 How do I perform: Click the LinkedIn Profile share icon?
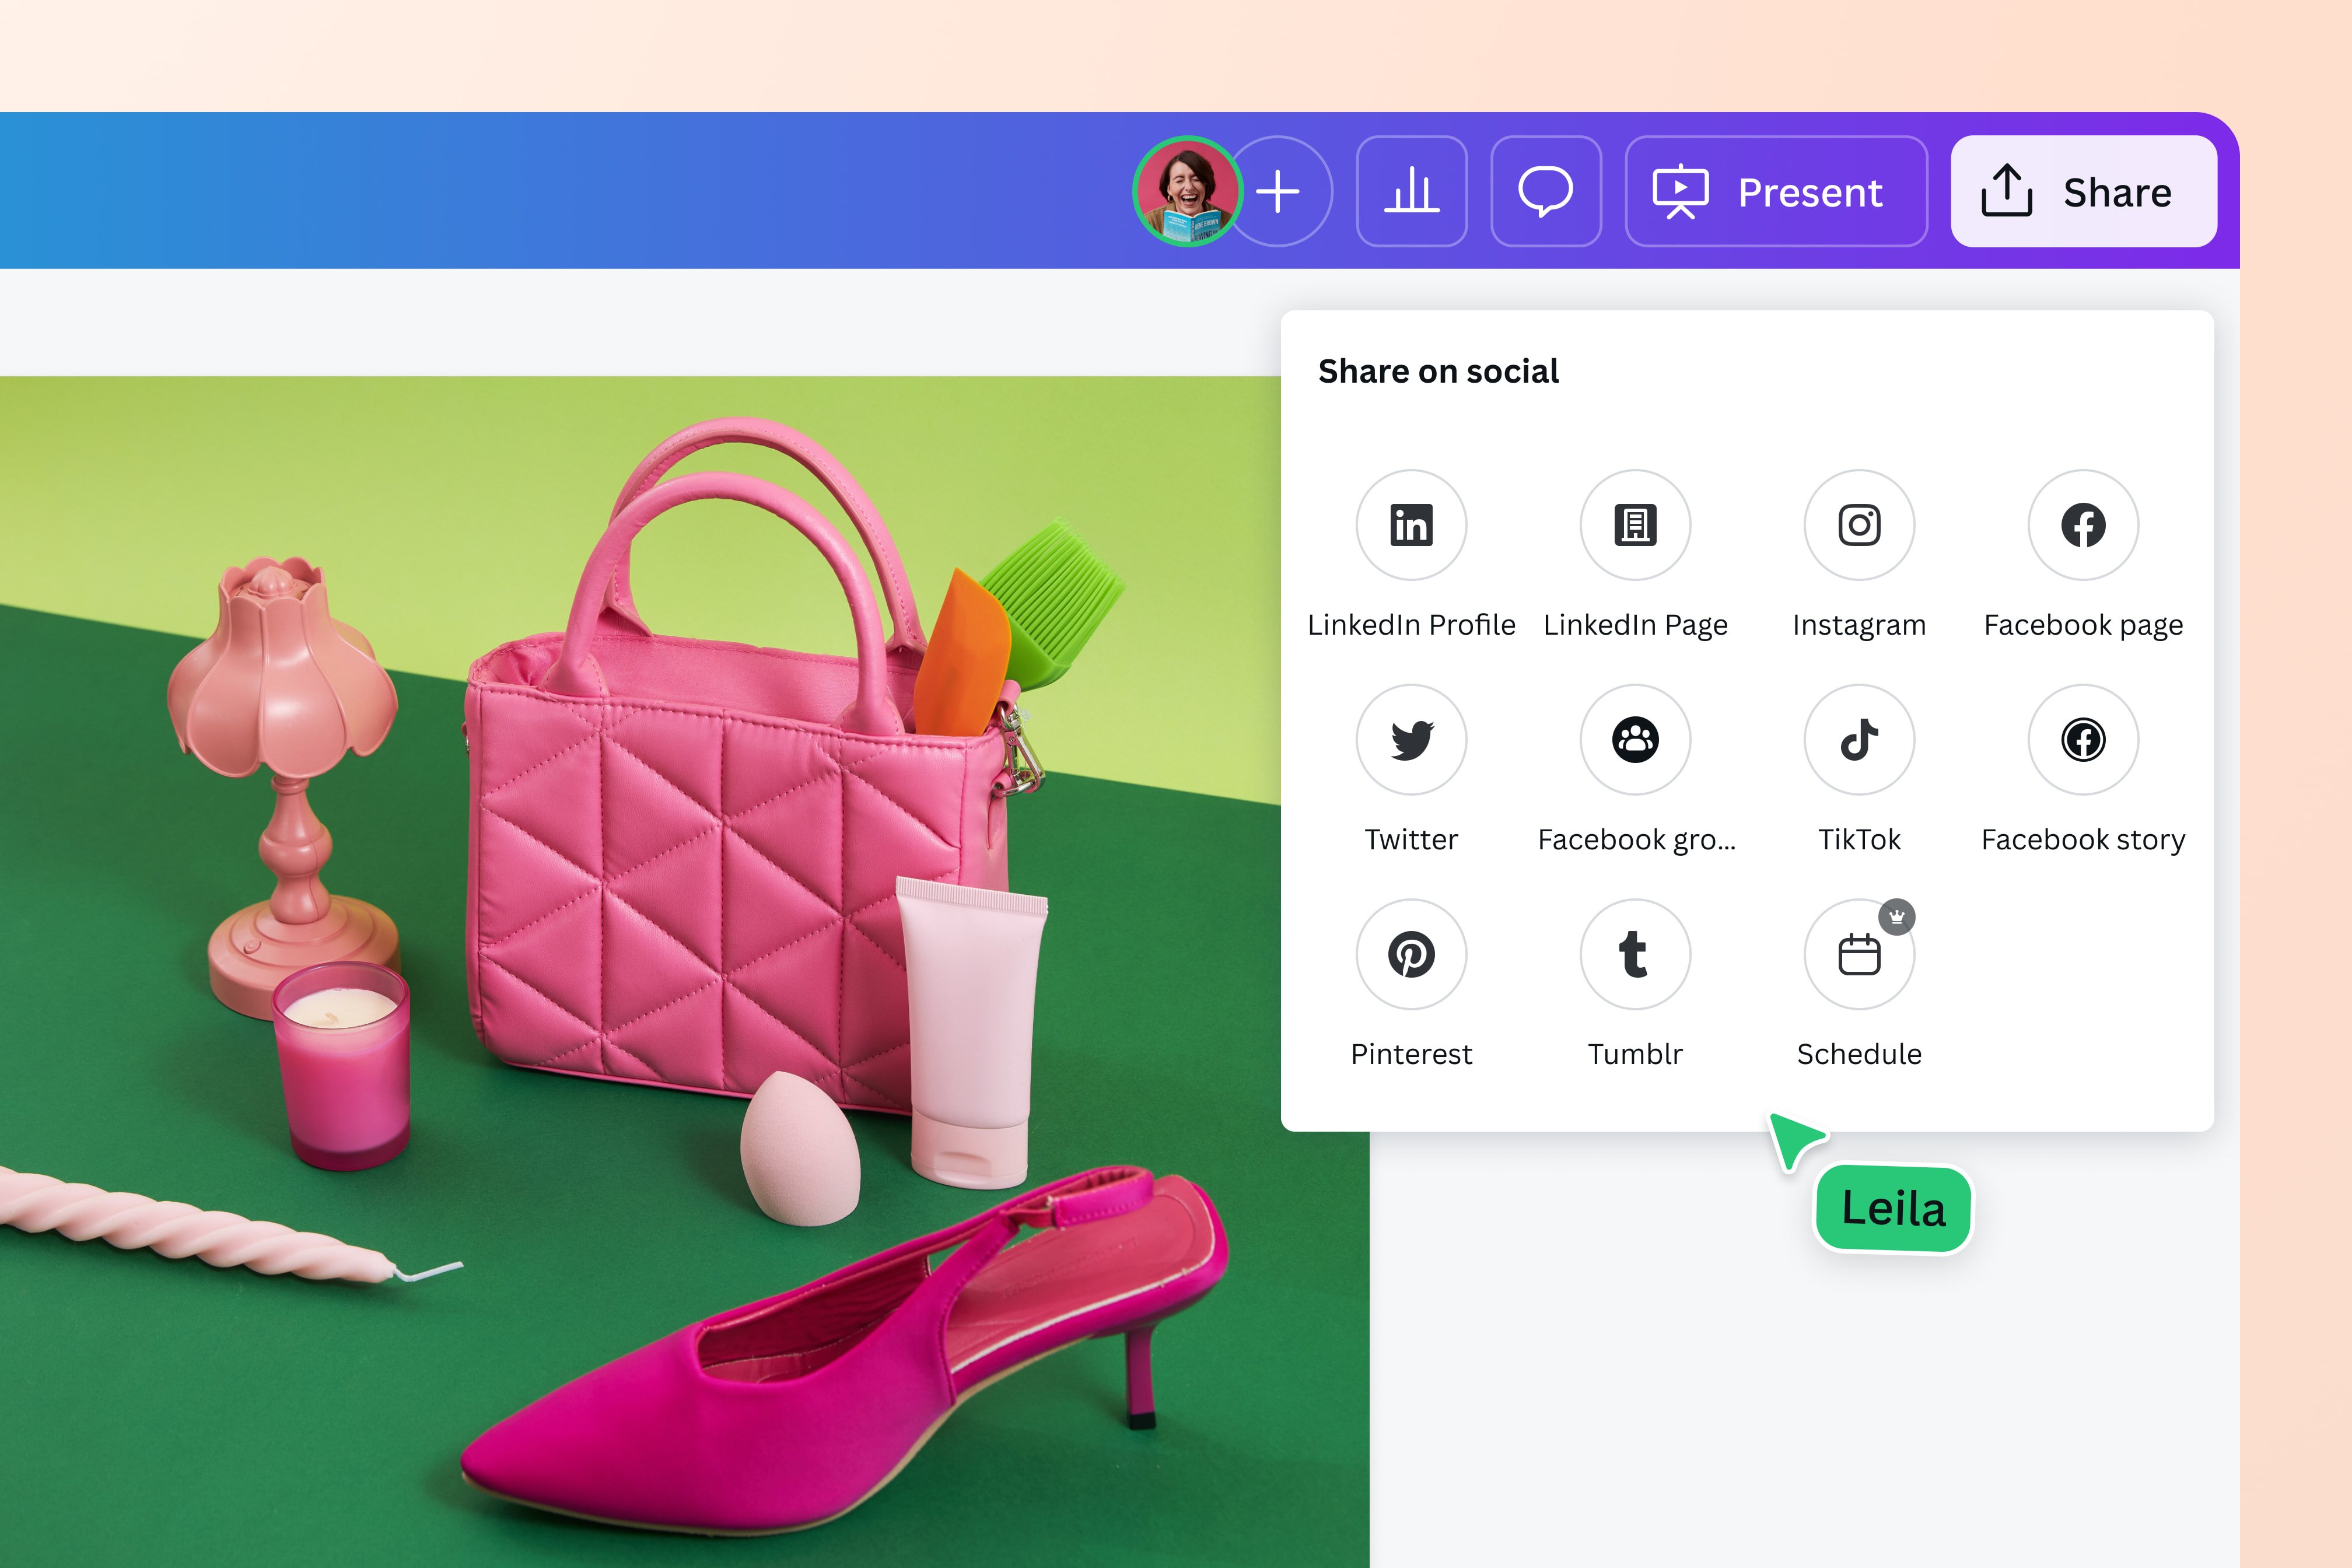click(1411, 525)
